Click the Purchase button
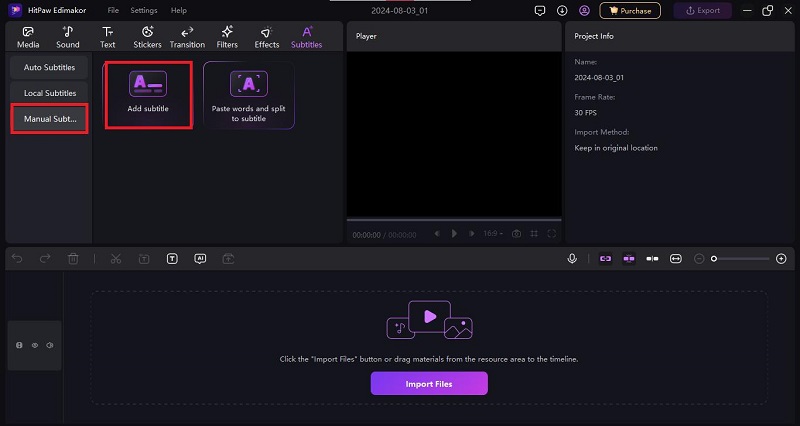800x426 pixels. 629,11
